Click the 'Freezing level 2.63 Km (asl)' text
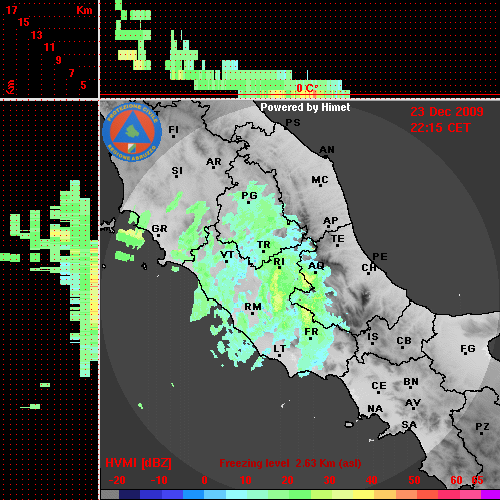This screenshot has width=500, height=500. pos(290,463)
